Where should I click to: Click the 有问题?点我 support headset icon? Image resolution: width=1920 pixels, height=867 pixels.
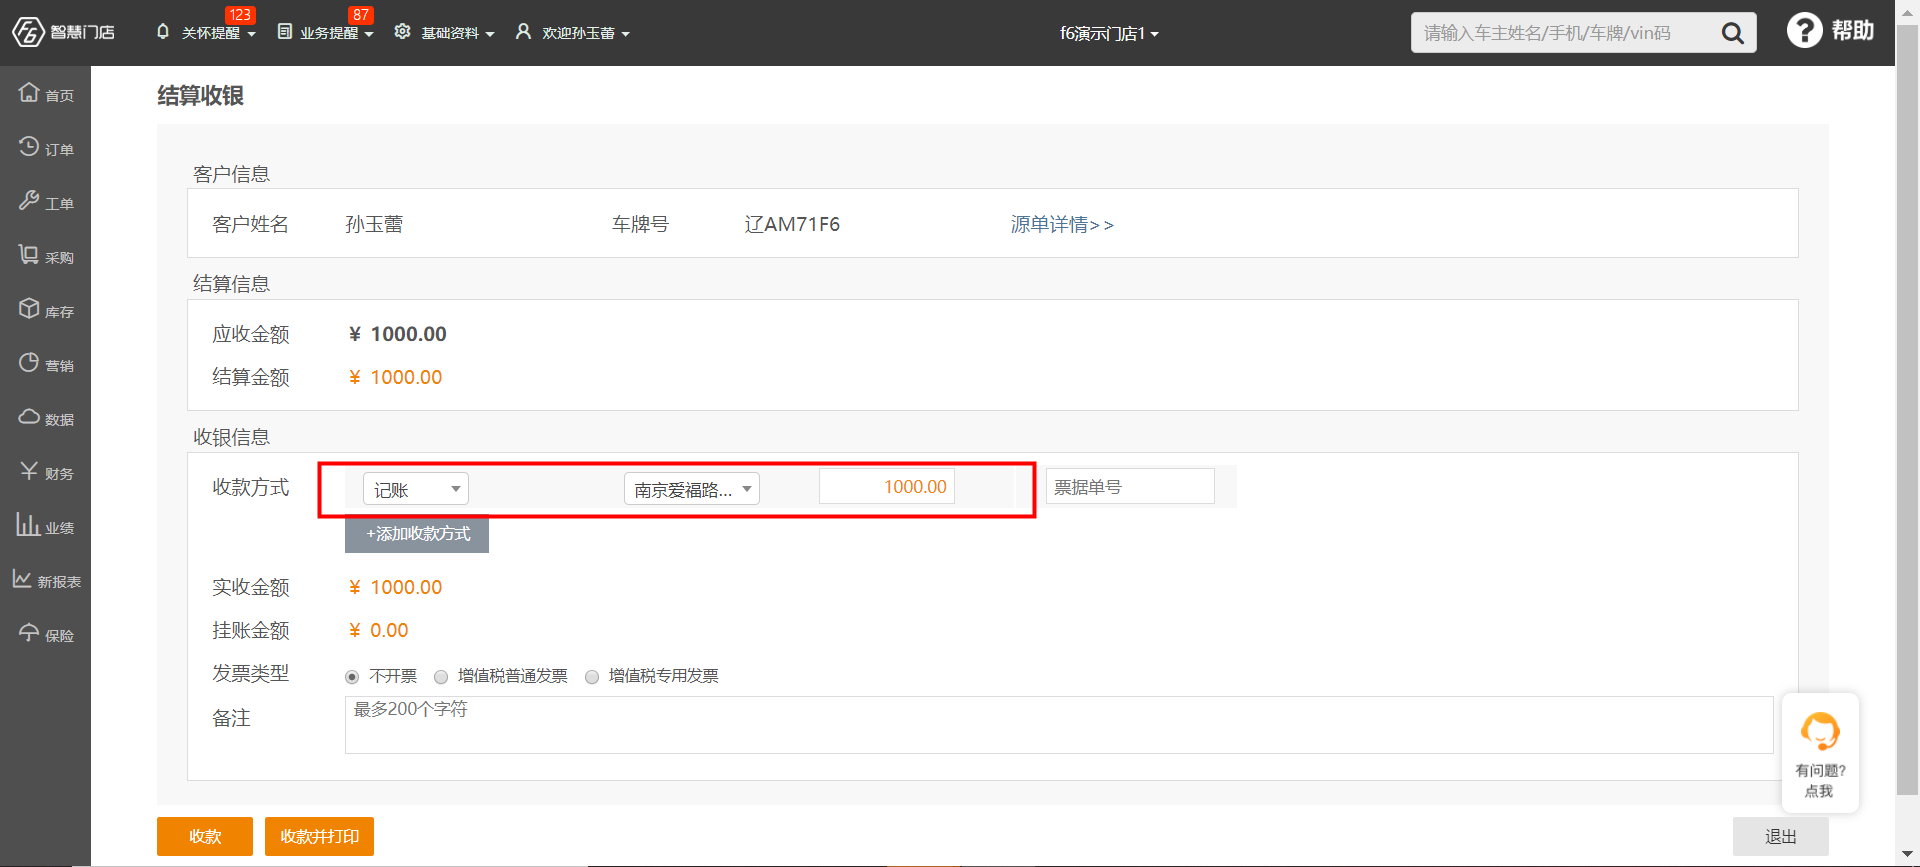[x=1820, y=731]
